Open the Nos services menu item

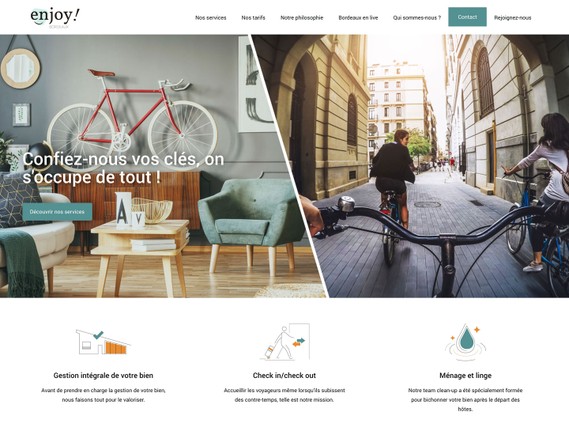coord(211,17)
